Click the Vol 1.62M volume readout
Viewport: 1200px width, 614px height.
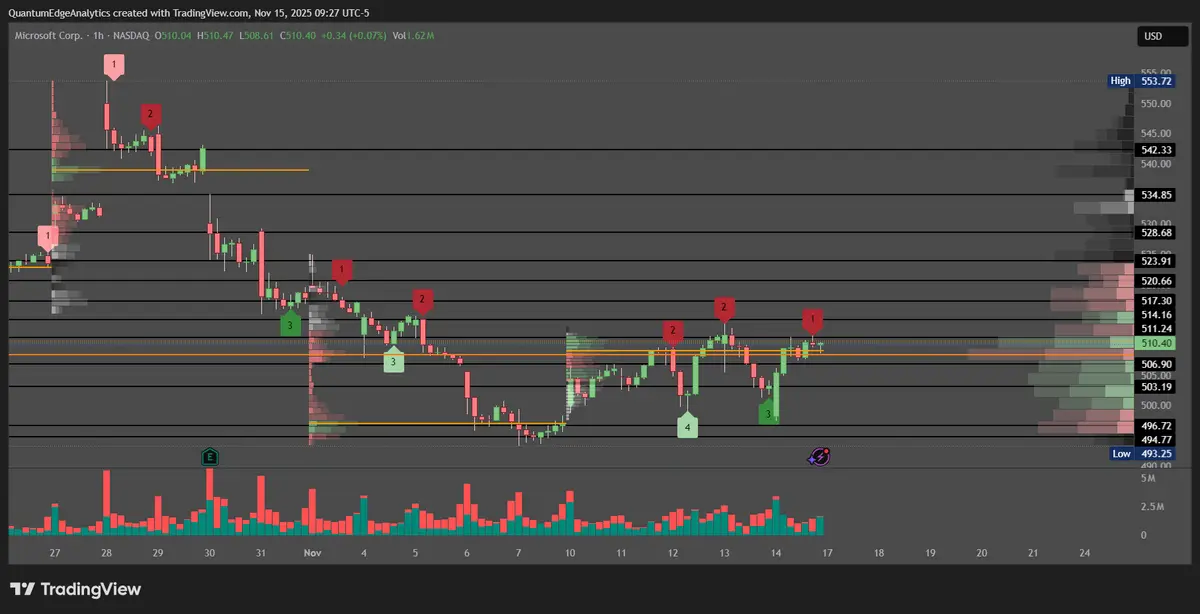tap(413, 36)
